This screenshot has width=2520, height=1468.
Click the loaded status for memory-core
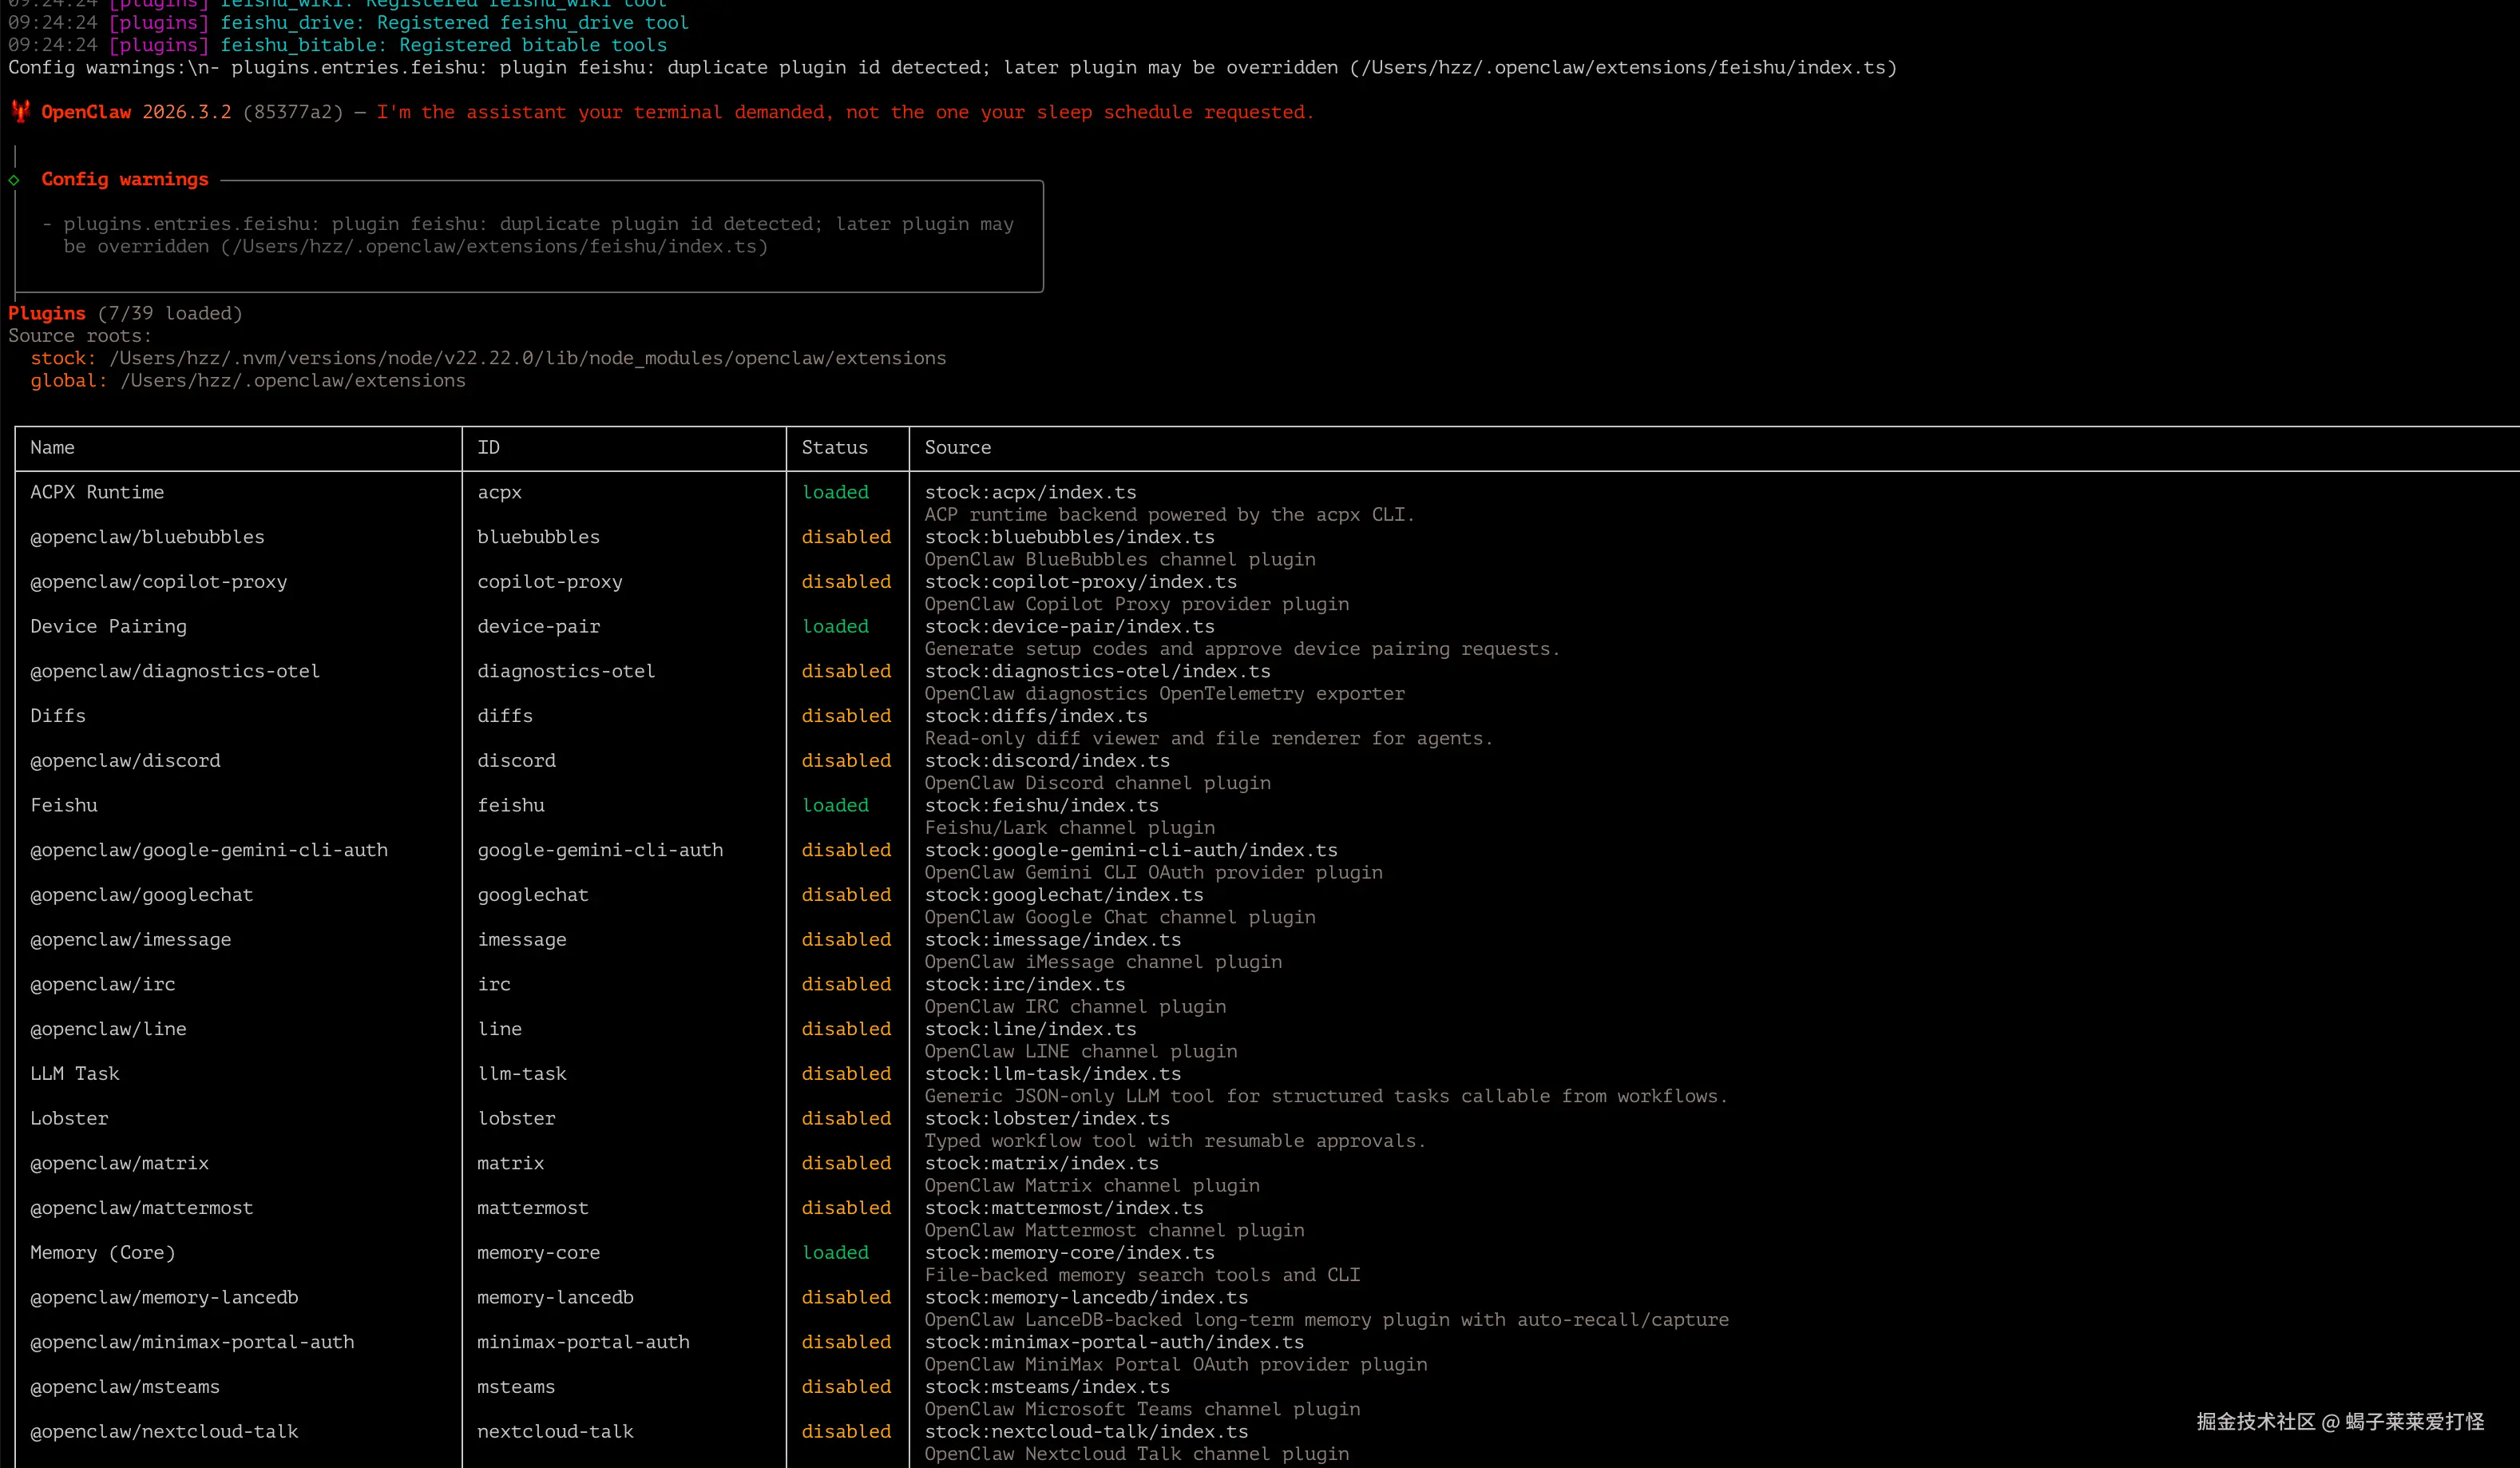pos(835,1252)
